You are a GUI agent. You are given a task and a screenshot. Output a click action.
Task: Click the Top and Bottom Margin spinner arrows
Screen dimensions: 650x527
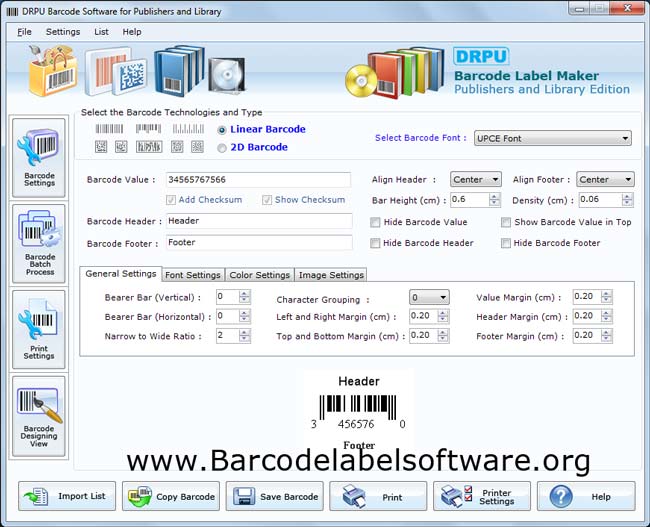(443, 336)
